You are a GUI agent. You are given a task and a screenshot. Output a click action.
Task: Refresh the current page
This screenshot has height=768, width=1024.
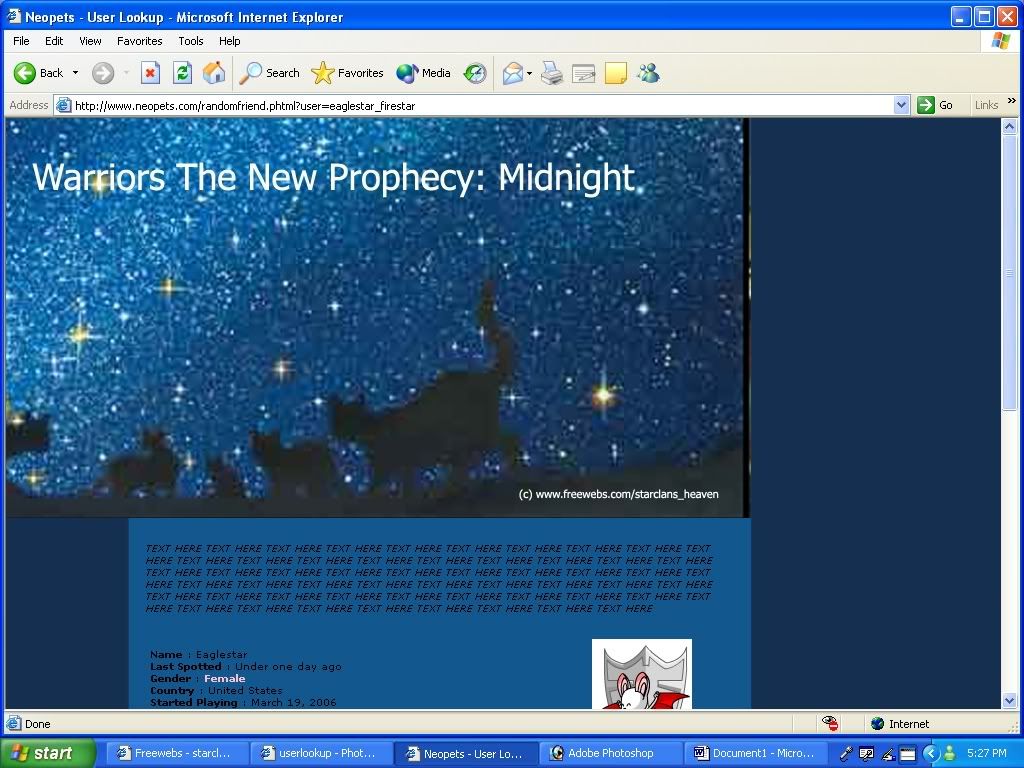pyautogui.click(x=182, y=73)
